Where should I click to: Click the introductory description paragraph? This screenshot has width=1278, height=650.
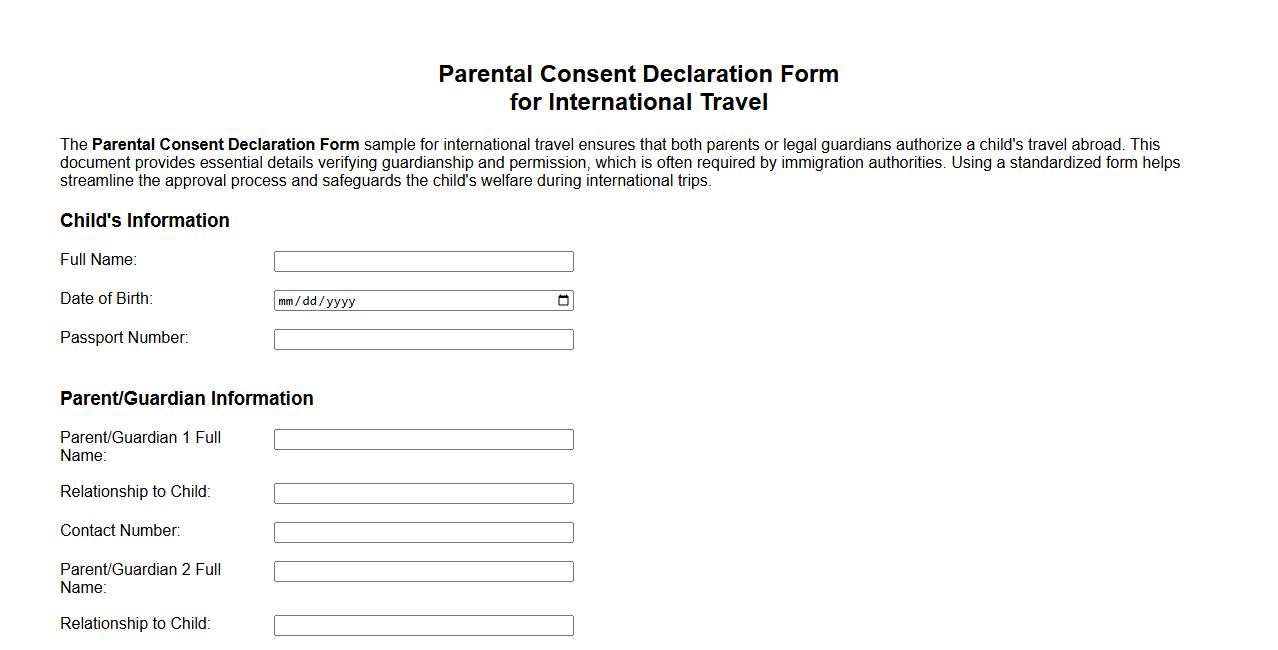point(620,162)
